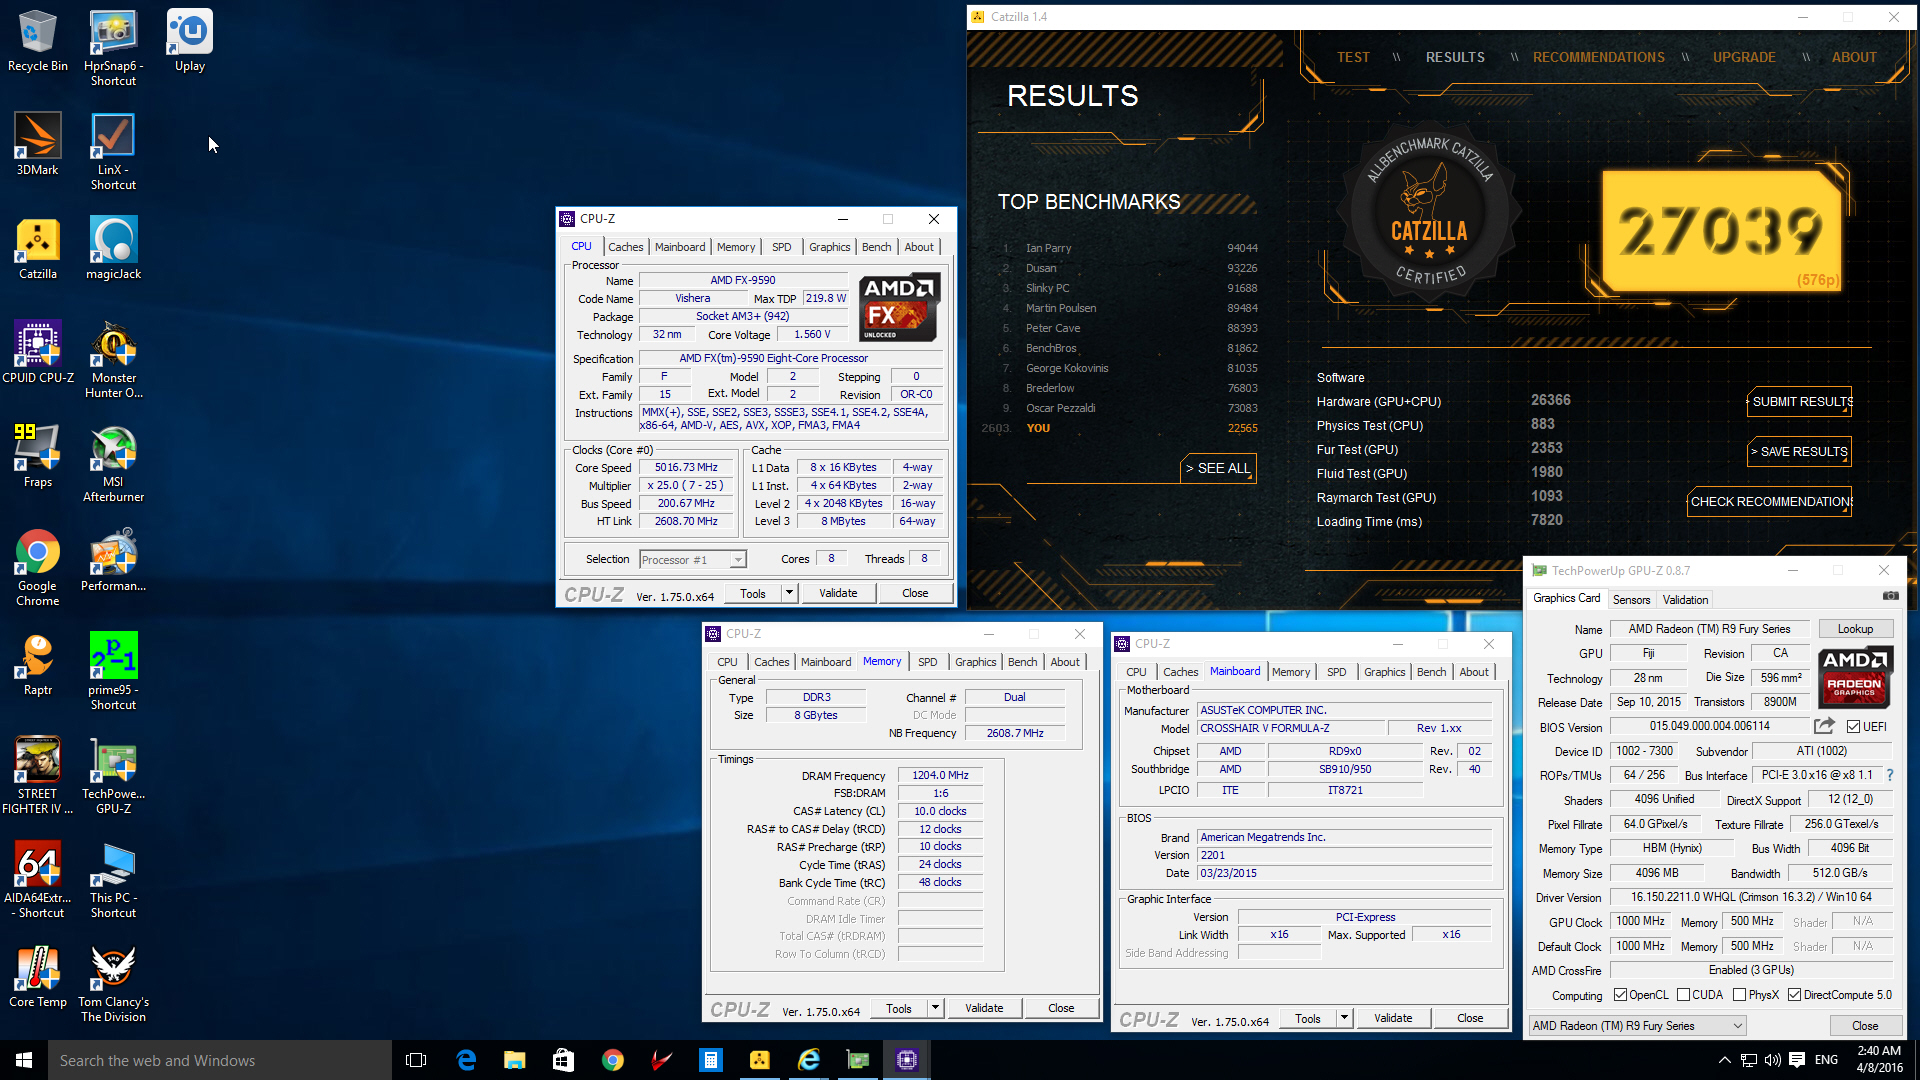Open the Google Chrome desktop icon
Viewport: 1920px width, 1080px height.
(x=37, y=568)
